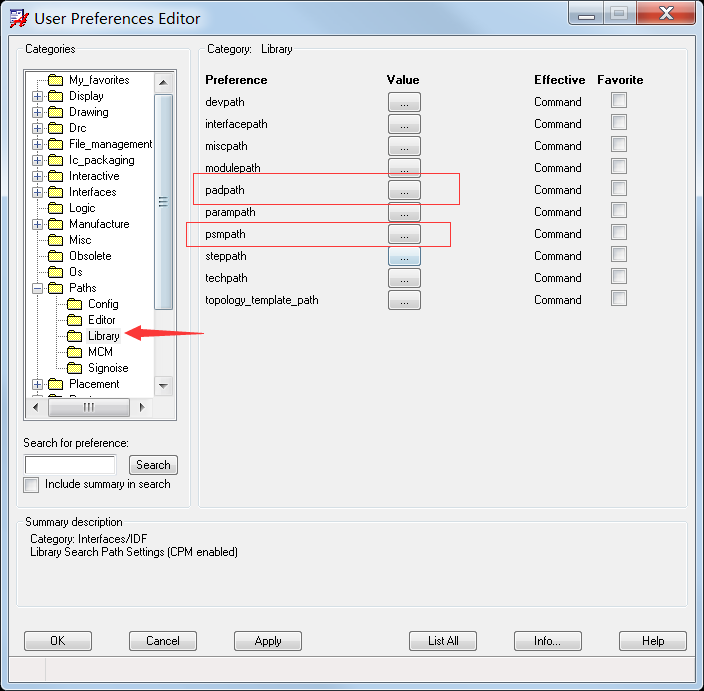Mark psmpath as a favorite
The image size is (704, 691).
click(619, 232)
